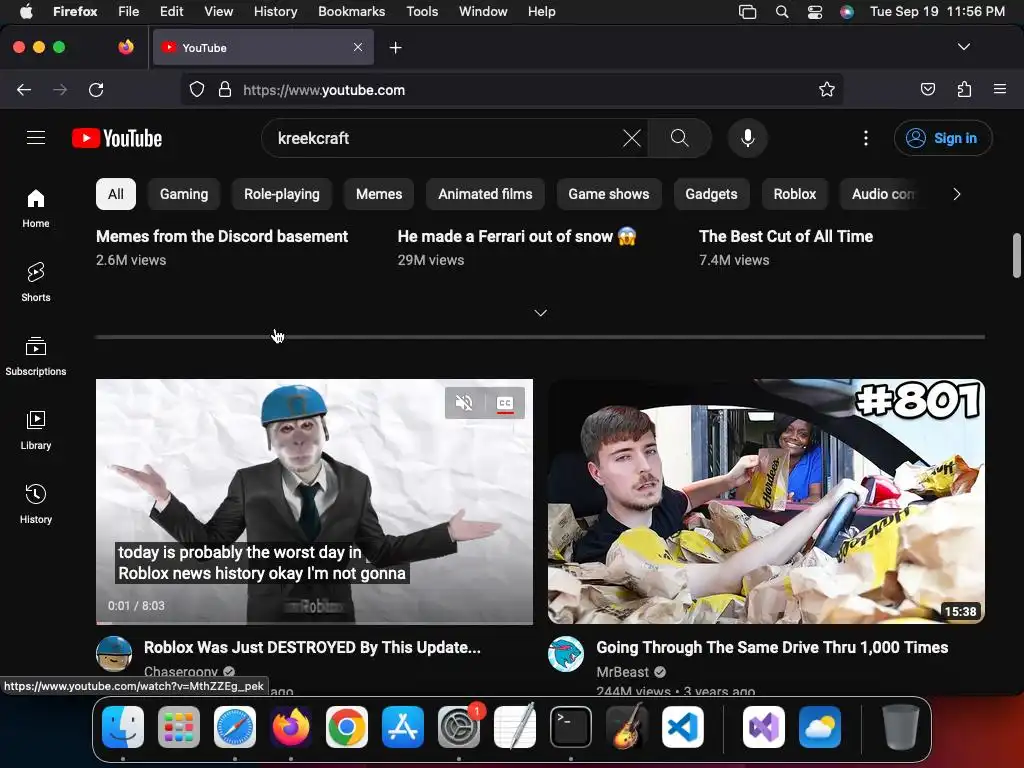
Task: Unmute the video preview
Action: 464,403
